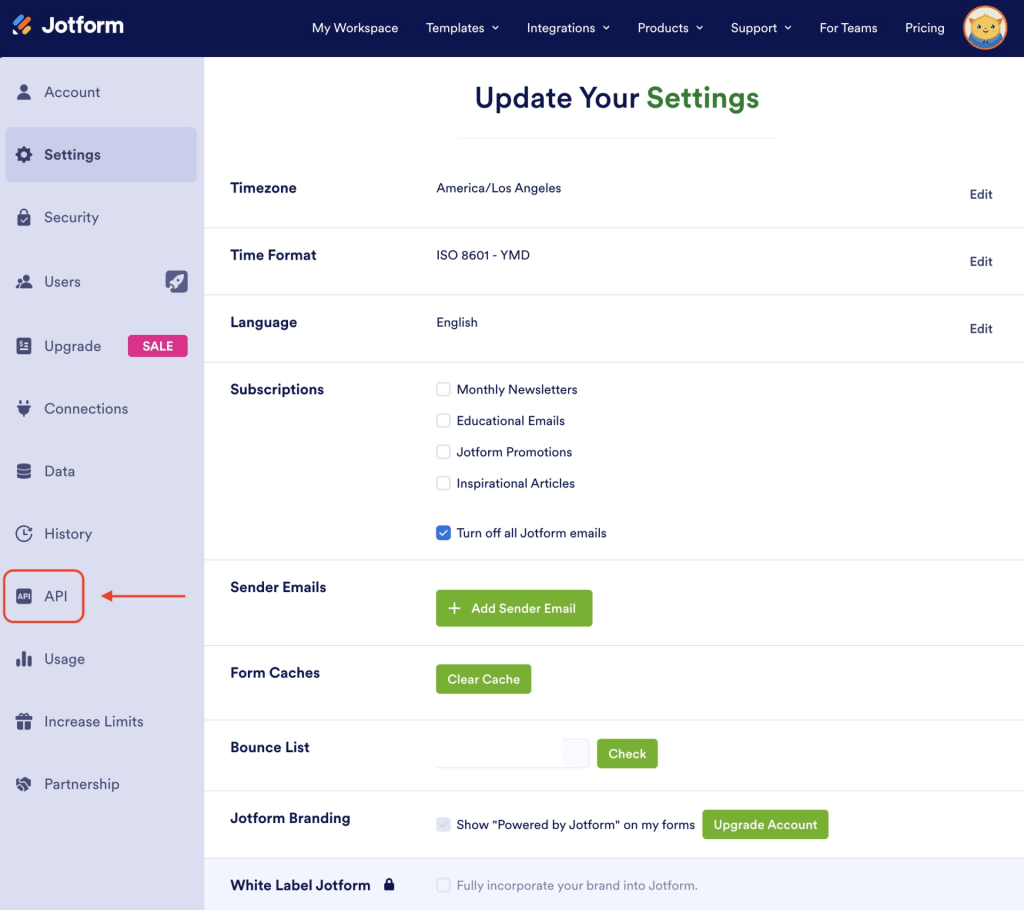Uncheck Turn off all Jotform emails

(443, 533)
